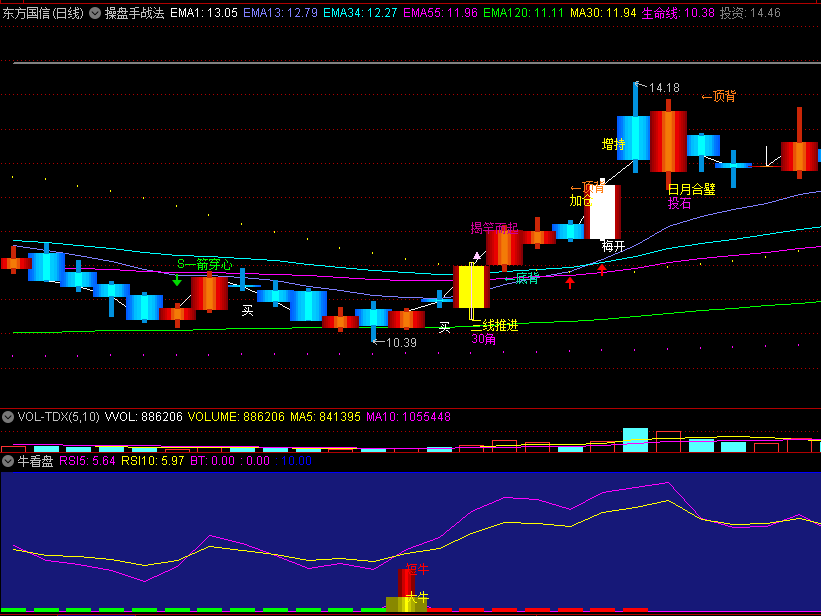821x616 pixels.
Task: Click the 30角 angle label
Action: (483, 339)
